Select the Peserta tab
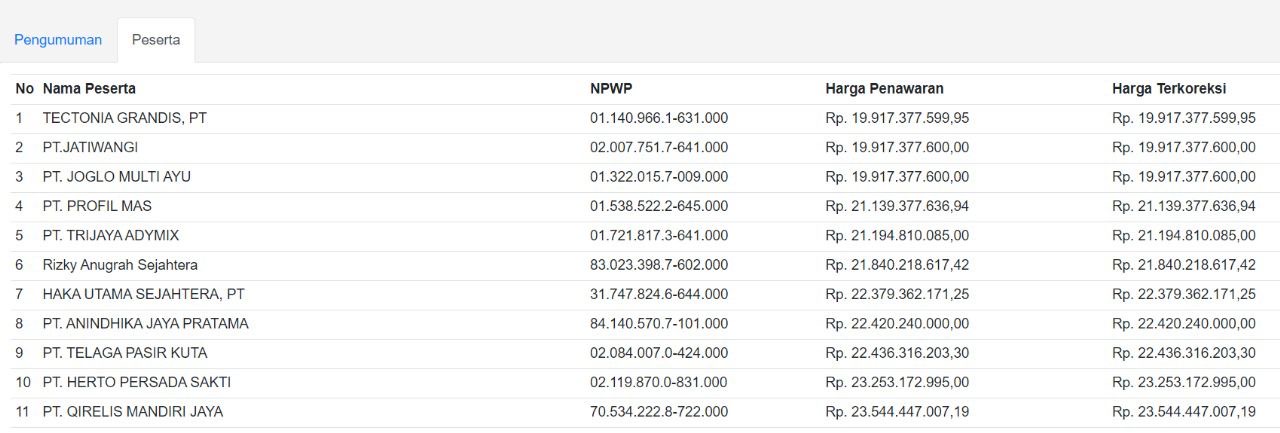 click(156, 40)
